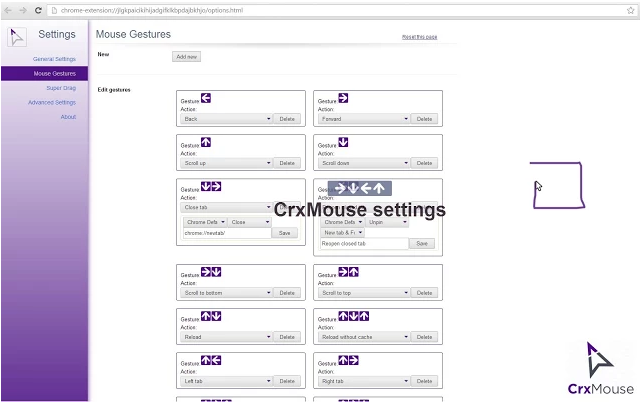The height and width of the screenshot is (402, 640).
Task: Reload the page with refresh icon
Action: point(38,10)
